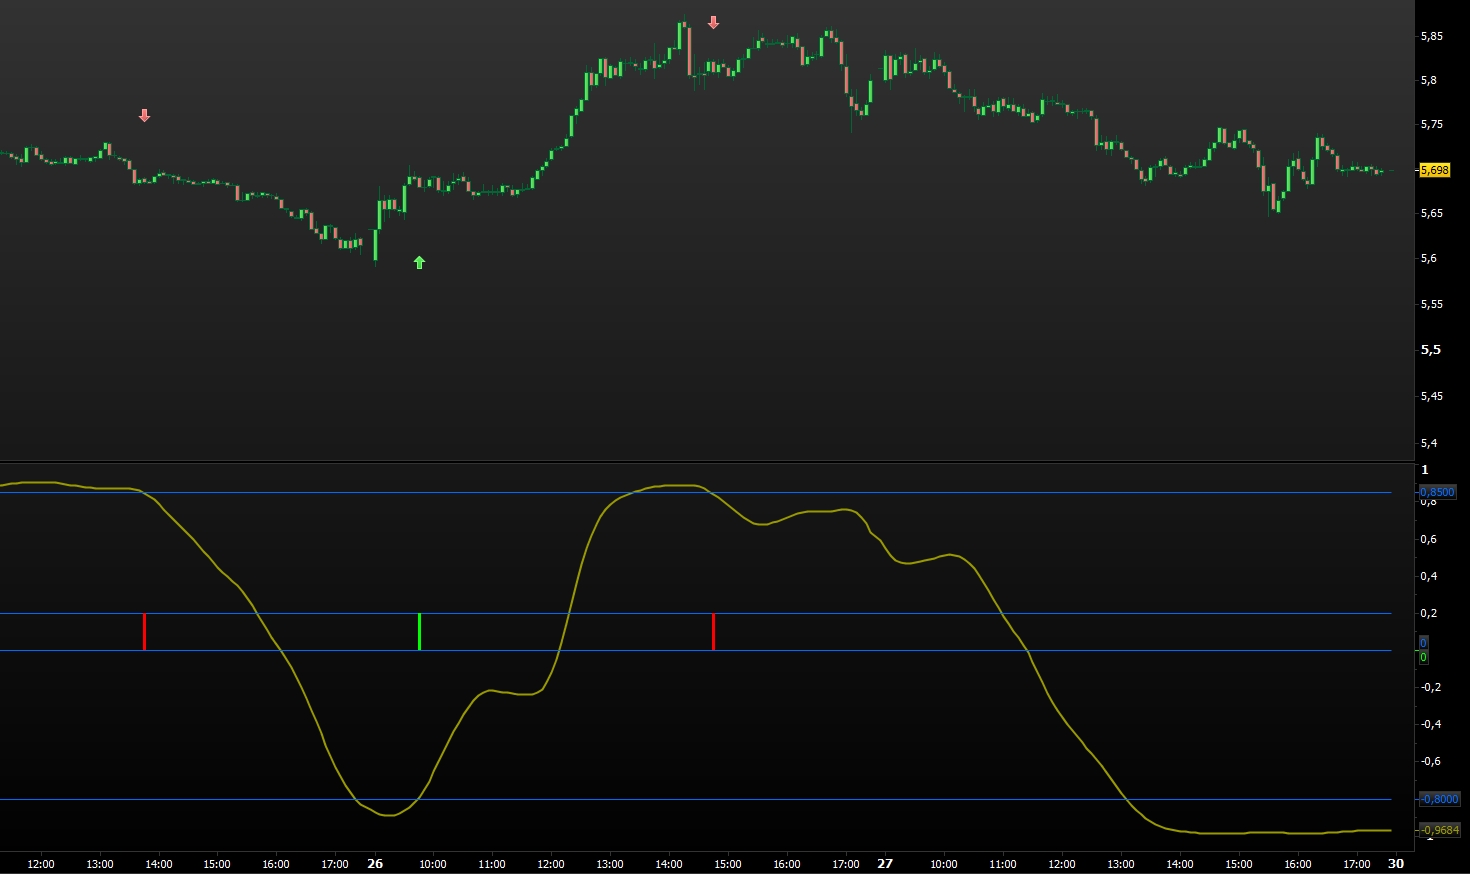1470x874 pixels.
Task: Click the -0,4 indicator scale label
Action: pyautogui.click(x=1431, y=724)
